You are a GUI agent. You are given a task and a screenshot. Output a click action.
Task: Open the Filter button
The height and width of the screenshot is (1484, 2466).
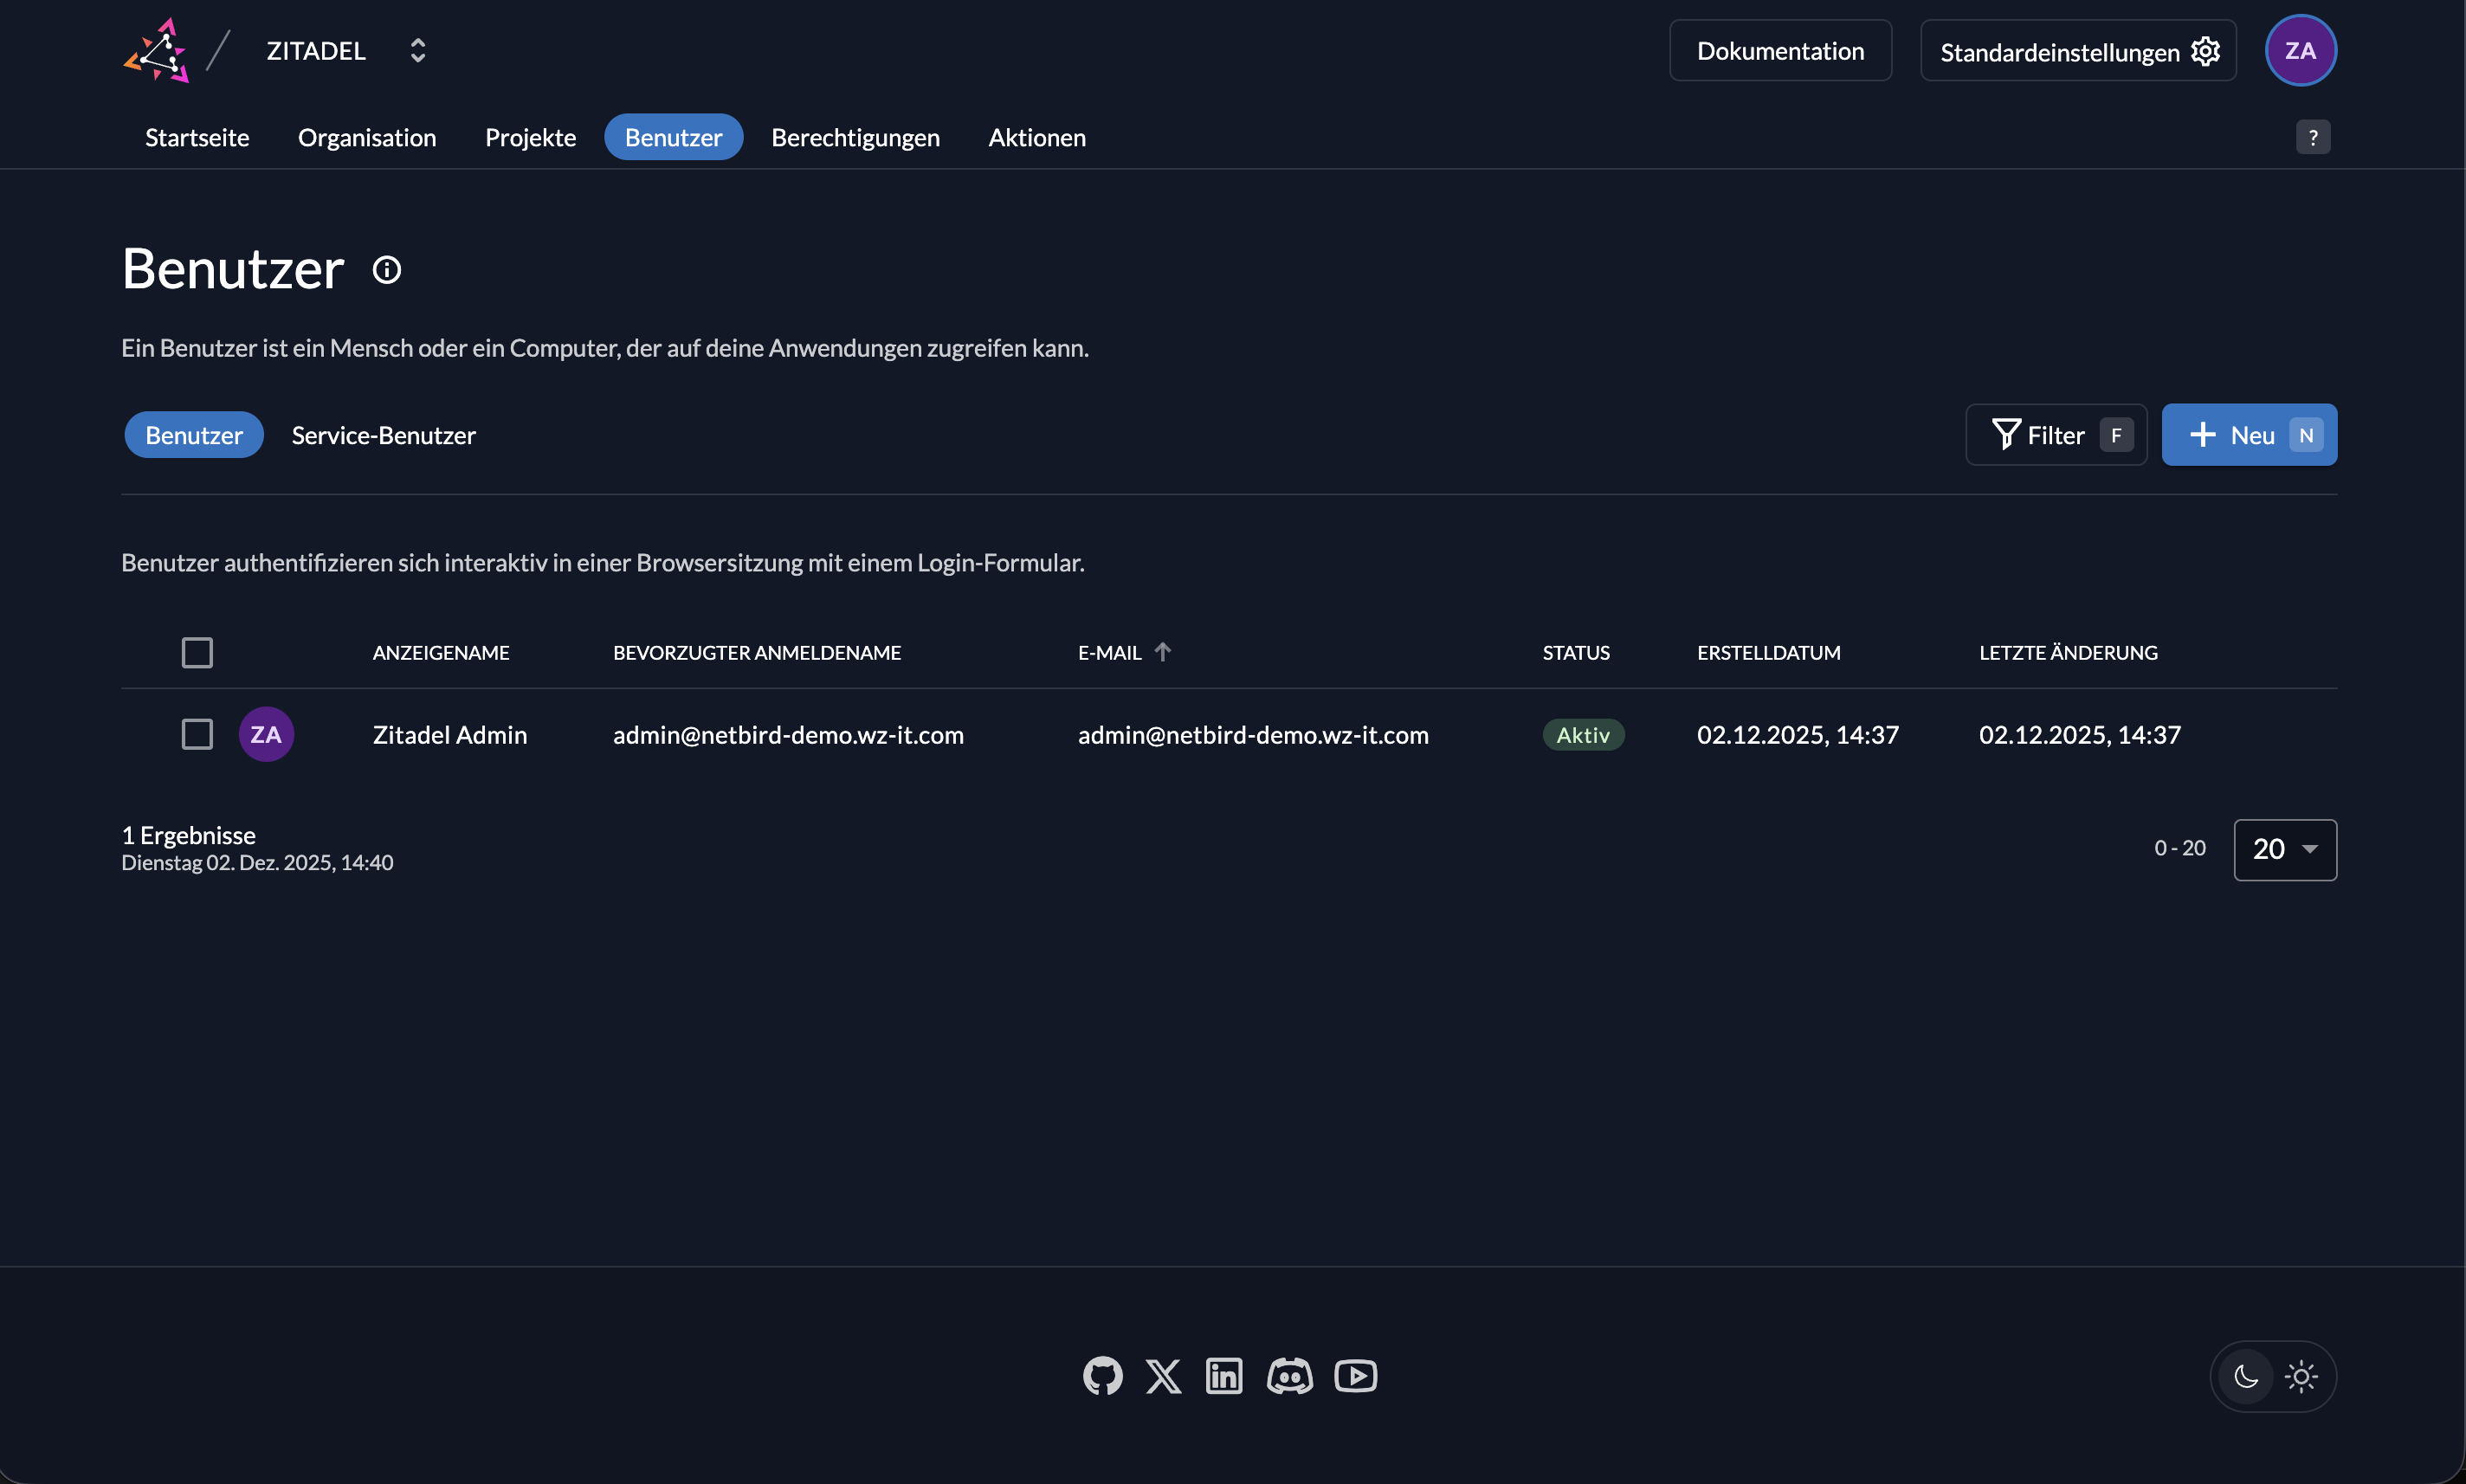pyautogui.click(x=2055, y=435)
